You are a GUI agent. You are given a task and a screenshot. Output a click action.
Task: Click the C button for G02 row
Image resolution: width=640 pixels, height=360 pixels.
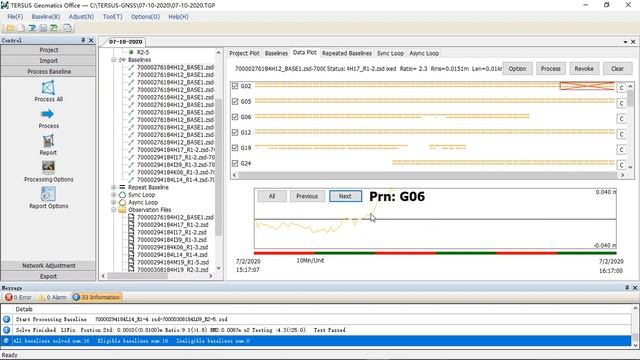621,88
